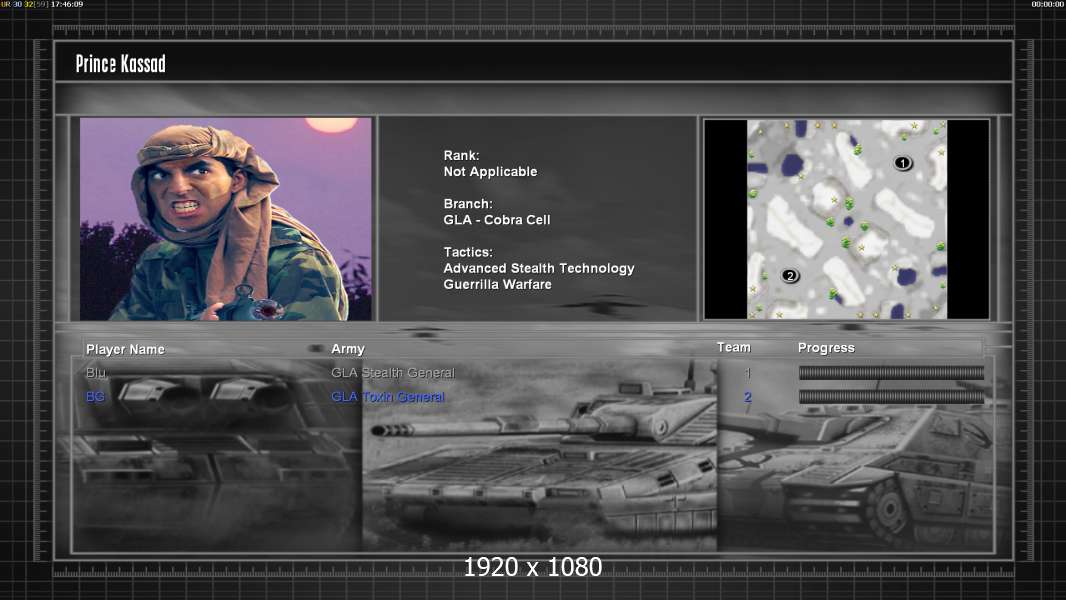Screen dimensions: 1066x600
Task: Click the Tactics label
Action: pyautogui.click(x=468, y=252)
